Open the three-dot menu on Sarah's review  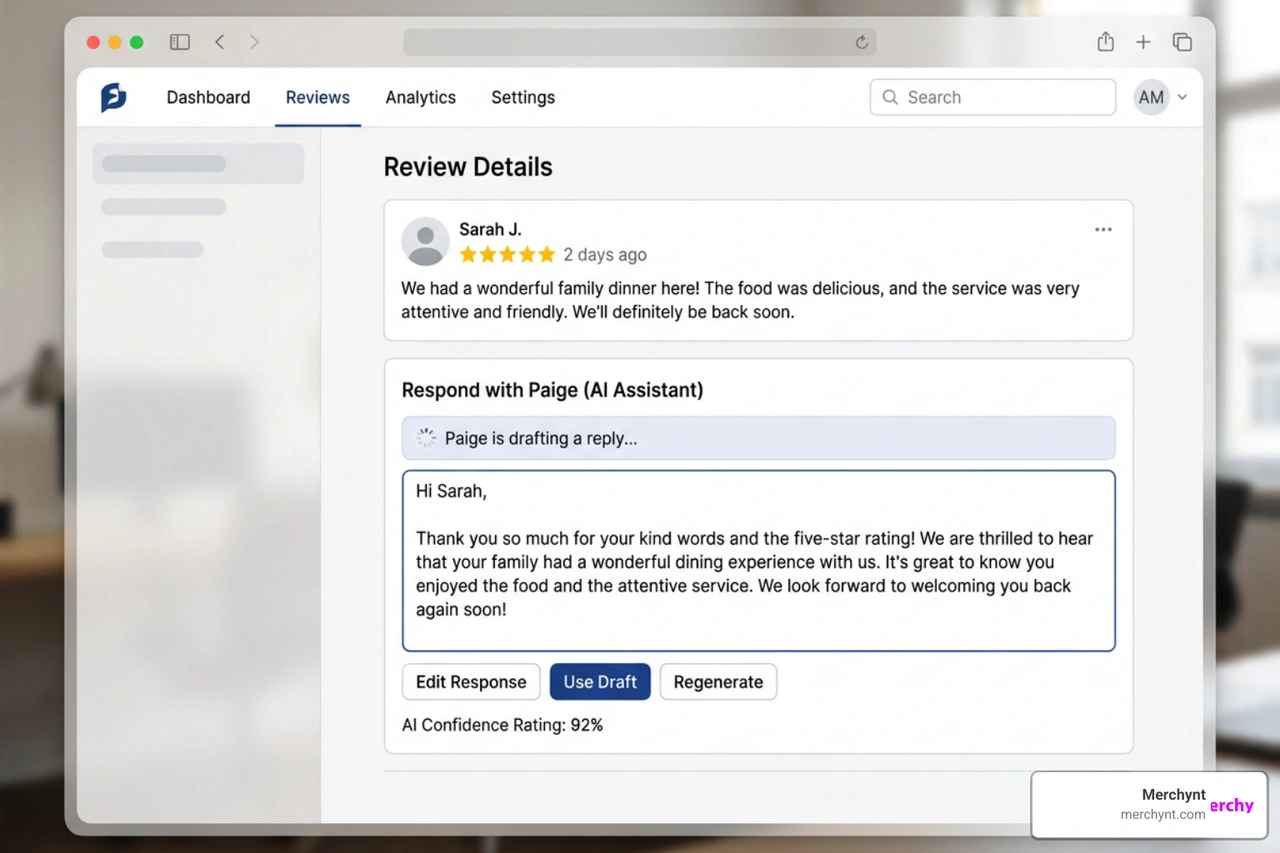tap(1103, 229)
